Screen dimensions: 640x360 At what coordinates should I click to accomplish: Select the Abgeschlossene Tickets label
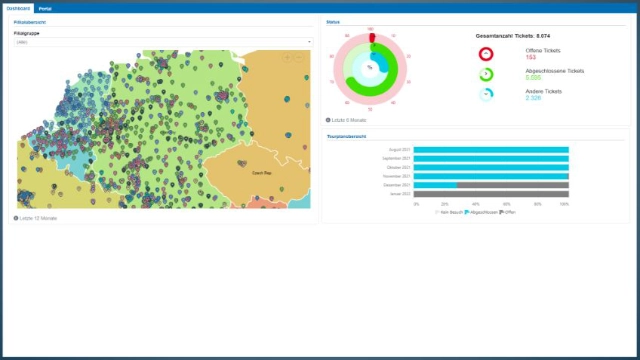pos(555,71)
